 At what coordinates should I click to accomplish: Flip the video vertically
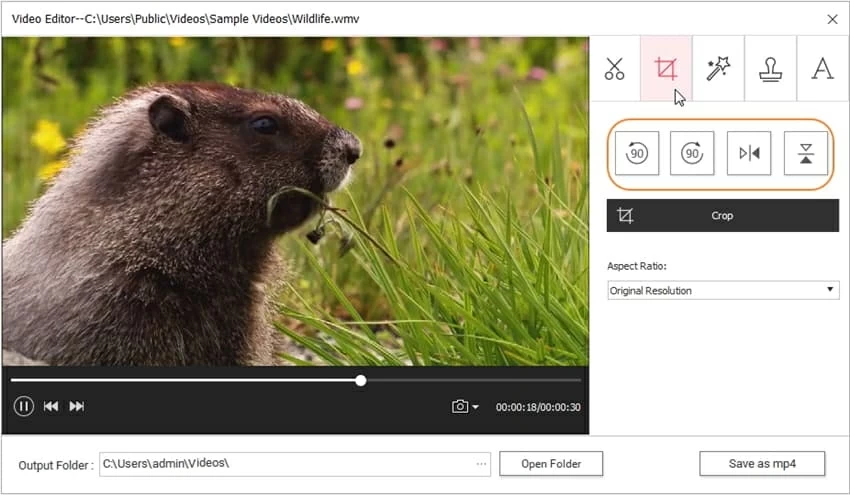click(x=805, y=153)
